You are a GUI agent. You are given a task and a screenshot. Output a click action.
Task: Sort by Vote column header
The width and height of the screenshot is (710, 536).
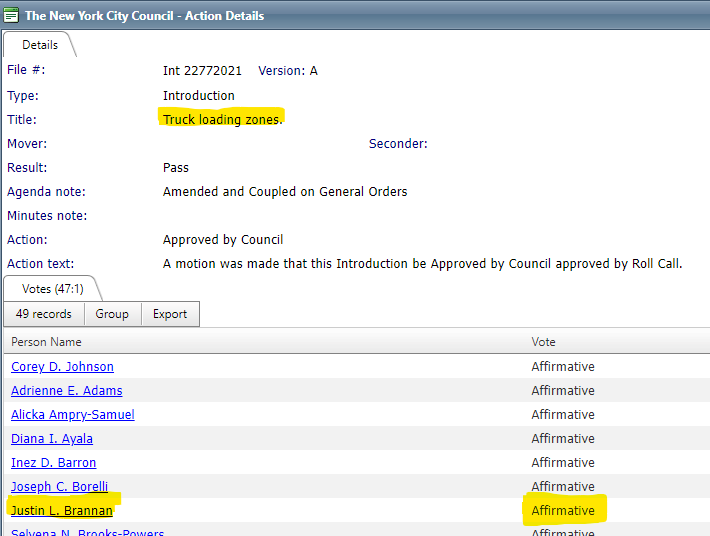[543, 342]
